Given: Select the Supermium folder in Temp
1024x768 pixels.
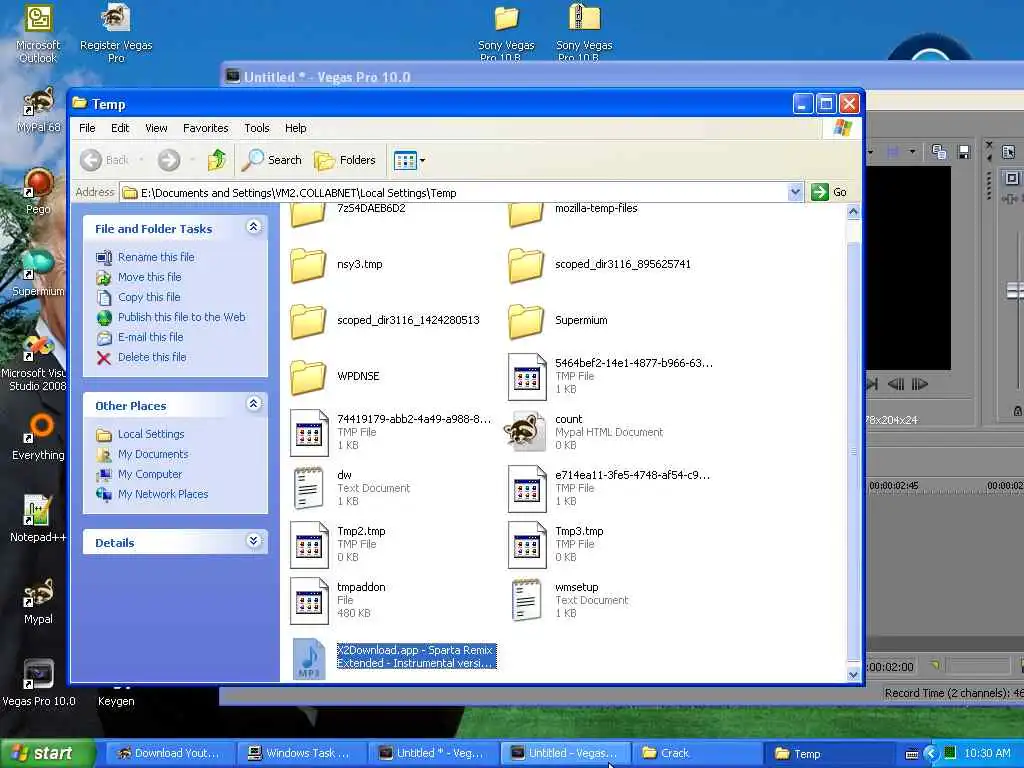Looking at the screenshot, I should point(558,320).
